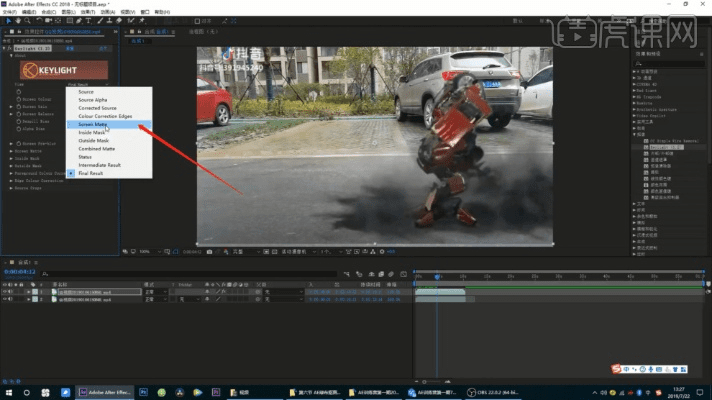Choose Screen Matte in view list
This screenshot has width=712, height=400.
coord(93,125)
